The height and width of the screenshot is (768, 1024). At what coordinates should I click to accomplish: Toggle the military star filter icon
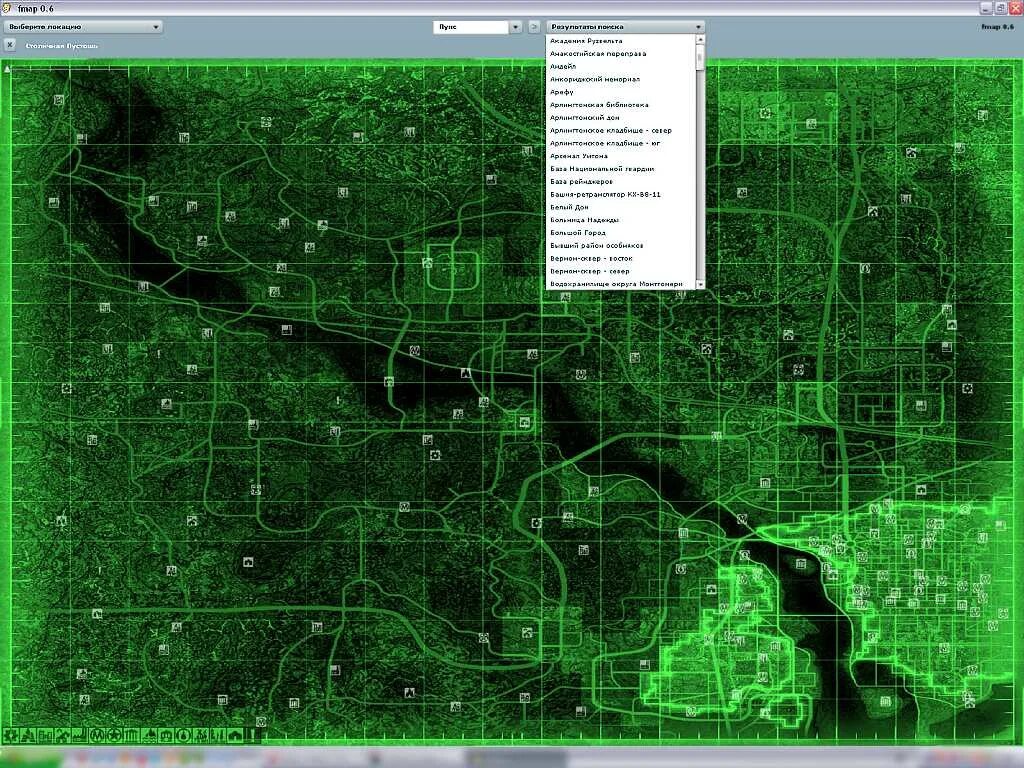tap(114, 735)
